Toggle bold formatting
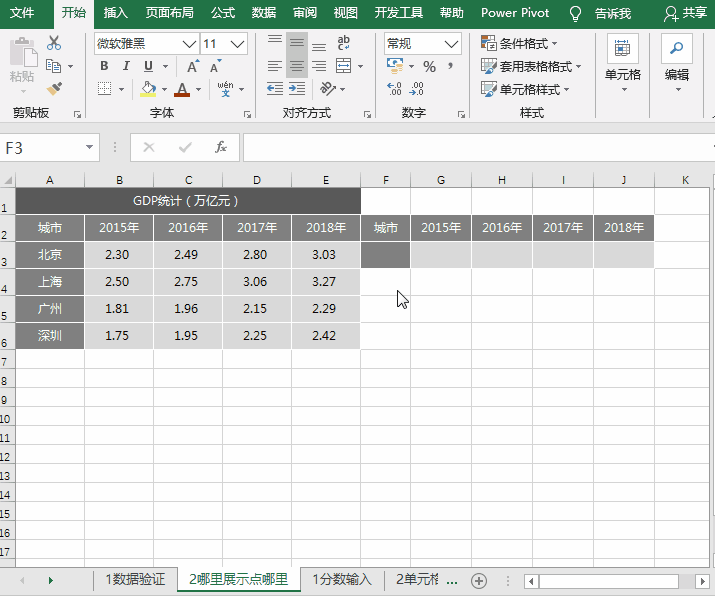This screenshot has width=715, height=596. [x=104, y=66]
